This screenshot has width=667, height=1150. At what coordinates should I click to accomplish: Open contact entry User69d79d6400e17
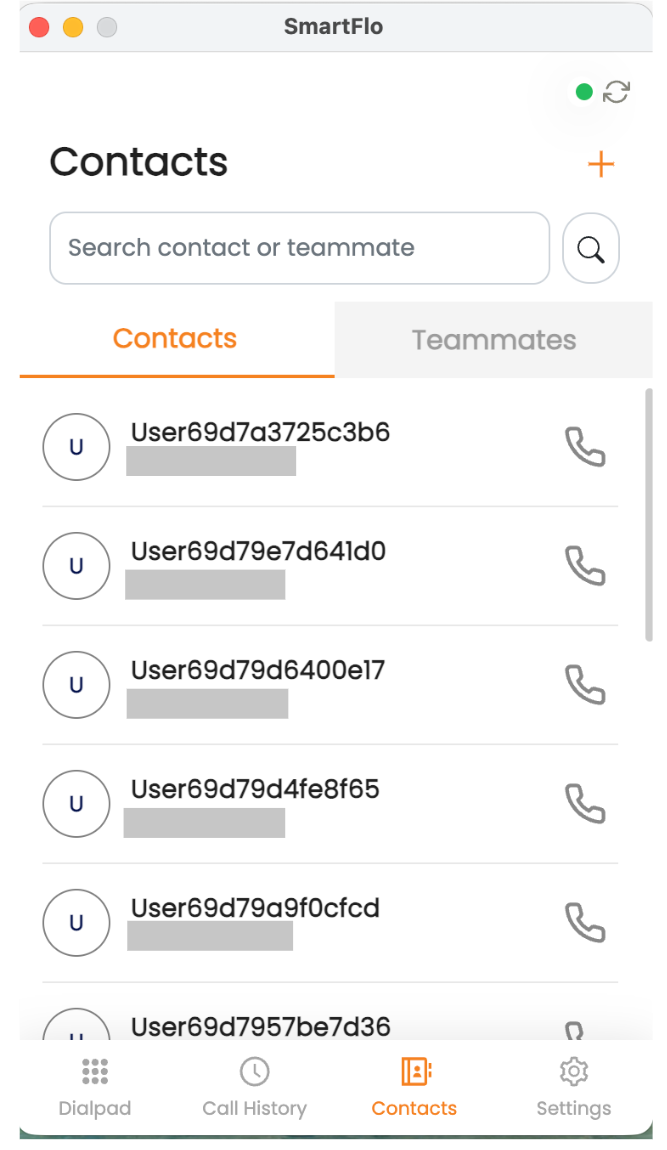(330, 685)
